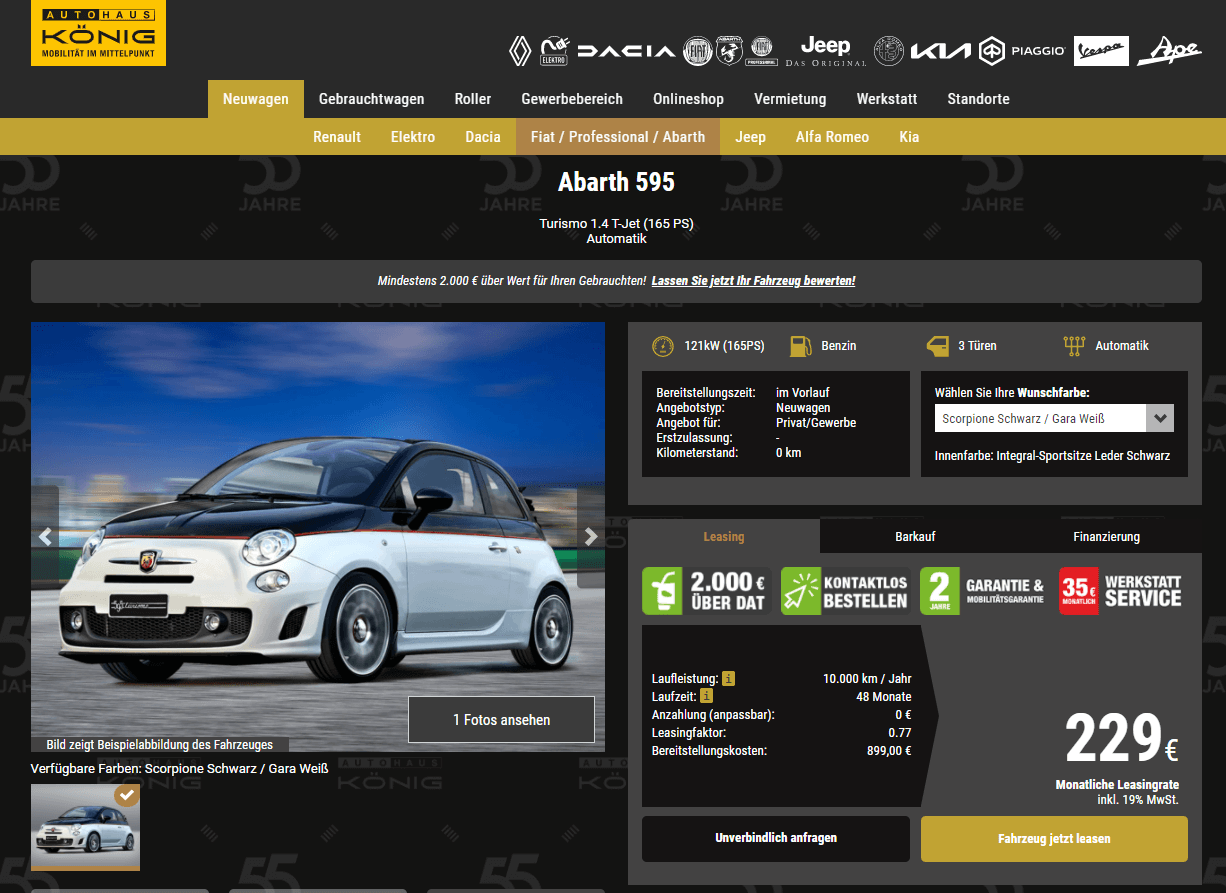The image size is (1226, 893).
Task: Open the Standorte menu item
Action: (978, 99)
